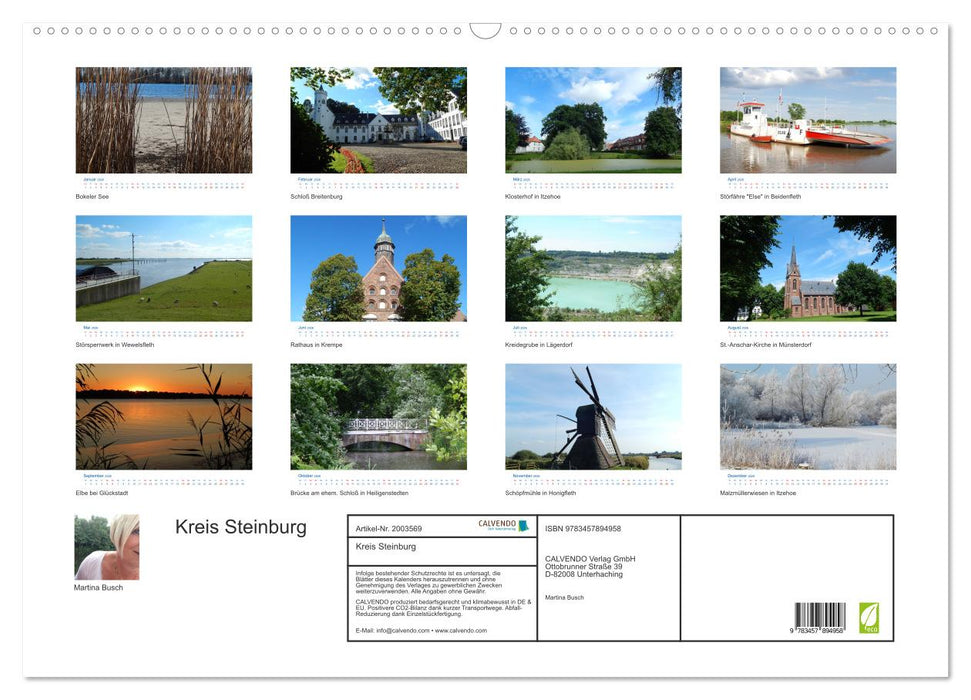Image resolution: width=971 pixels, height=700 pixels.
Task: Click the Martina Busch portrait photo
Action: [107, 547]
